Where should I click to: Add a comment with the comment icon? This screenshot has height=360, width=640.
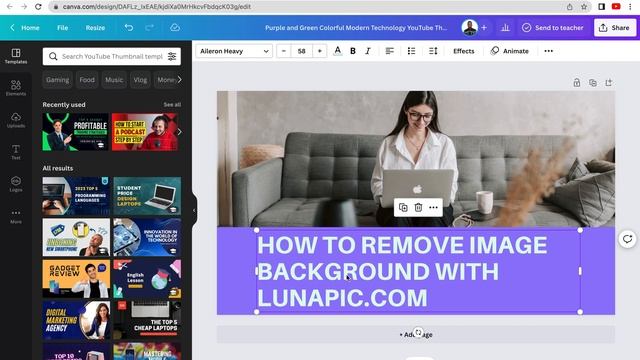coord(627,239)
